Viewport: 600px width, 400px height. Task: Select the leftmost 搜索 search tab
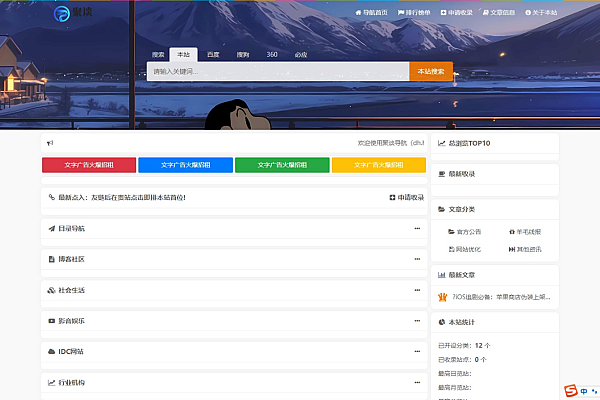[x=158, y=55]
